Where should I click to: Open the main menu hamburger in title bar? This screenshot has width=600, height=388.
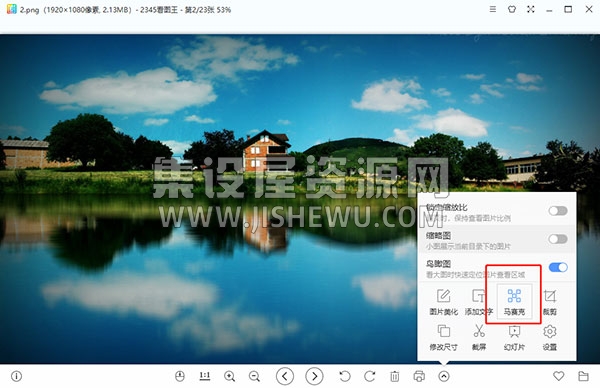493,9
